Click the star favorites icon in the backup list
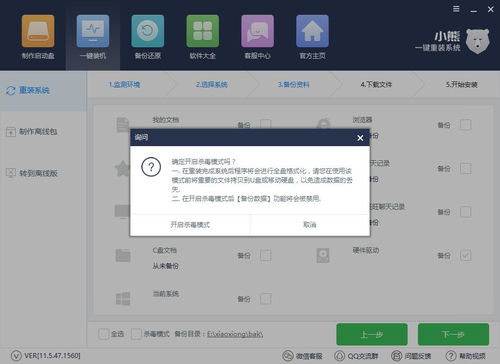The width and height of the screenshot is (500, 364). pos(122,168)
